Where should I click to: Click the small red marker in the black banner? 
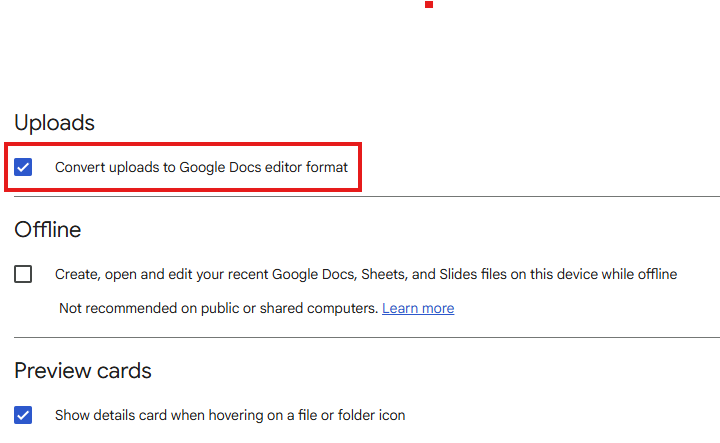pyautogui.click(x=429, y=4)
